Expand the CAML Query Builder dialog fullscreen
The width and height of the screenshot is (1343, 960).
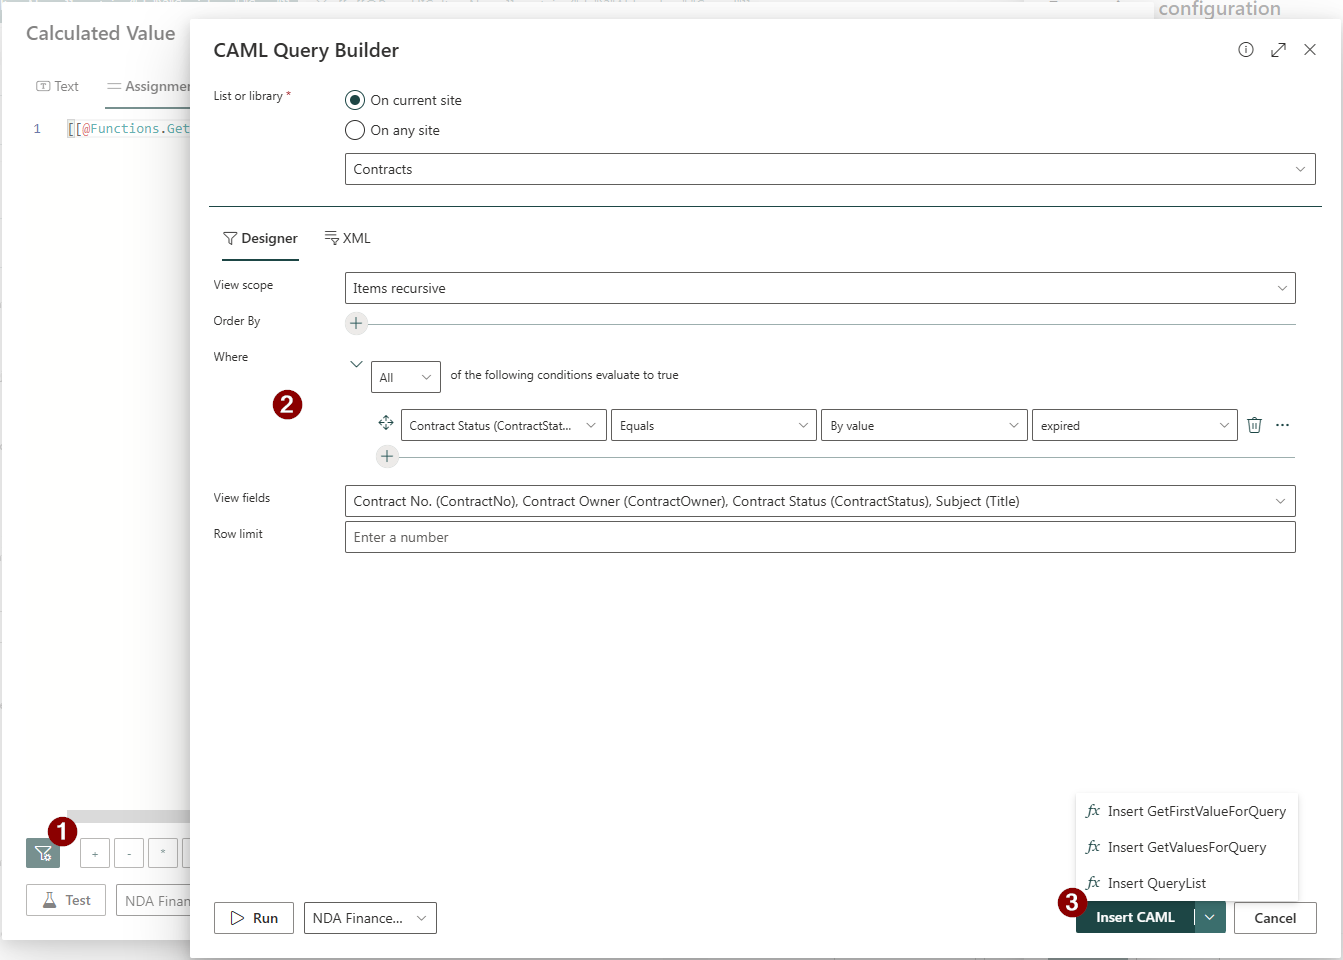pyautogui.click(x=1278, y=50)
